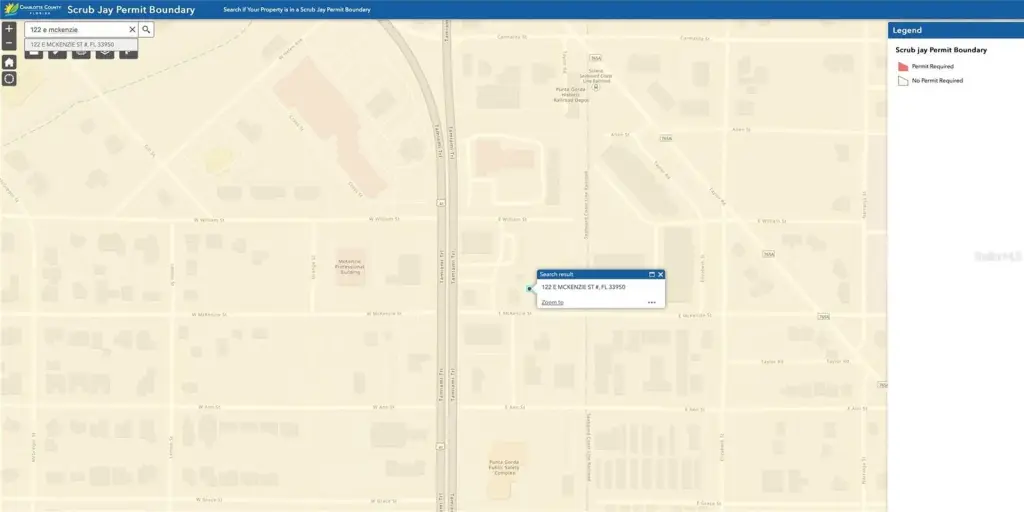Select the 122 E MCKENZIE ST suggestion
This screenshot has width=1024, height=512.
pos(72,44)
